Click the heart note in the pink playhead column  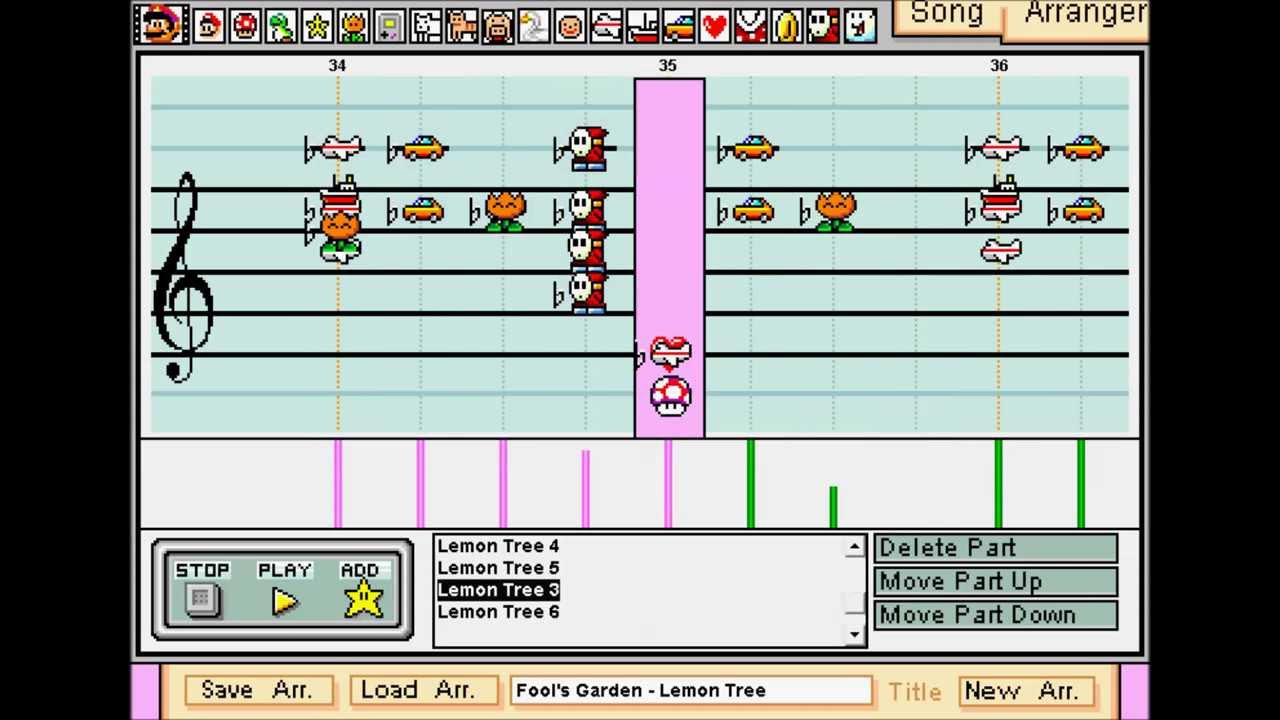670,352
